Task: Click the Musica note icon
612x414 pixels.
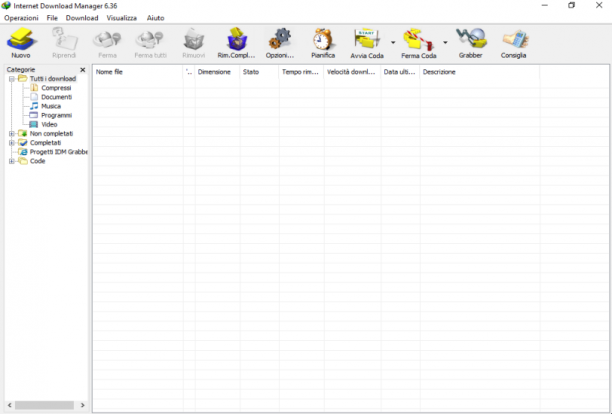Action: pyautogui.click(x=34, y=106)
